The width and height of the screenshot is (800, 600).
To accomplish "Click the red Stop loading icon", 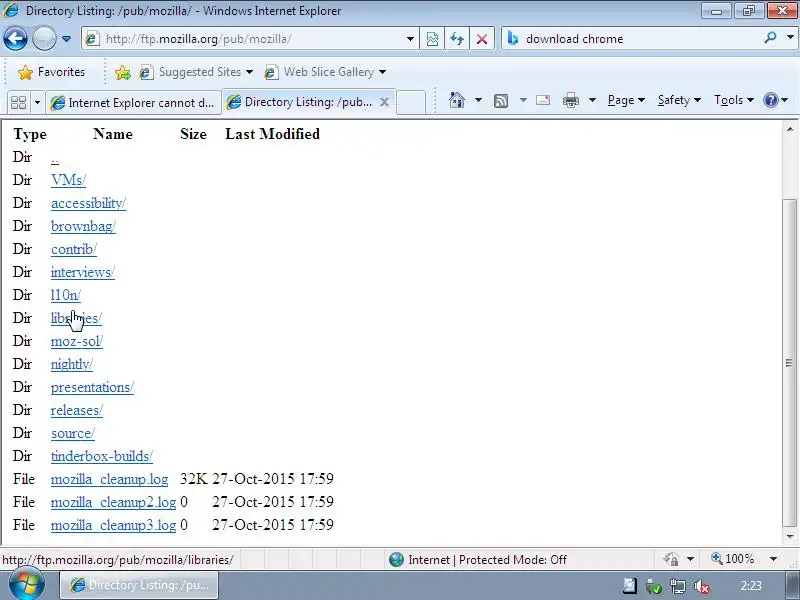I will pyautogui.click(x=482, y=39).
